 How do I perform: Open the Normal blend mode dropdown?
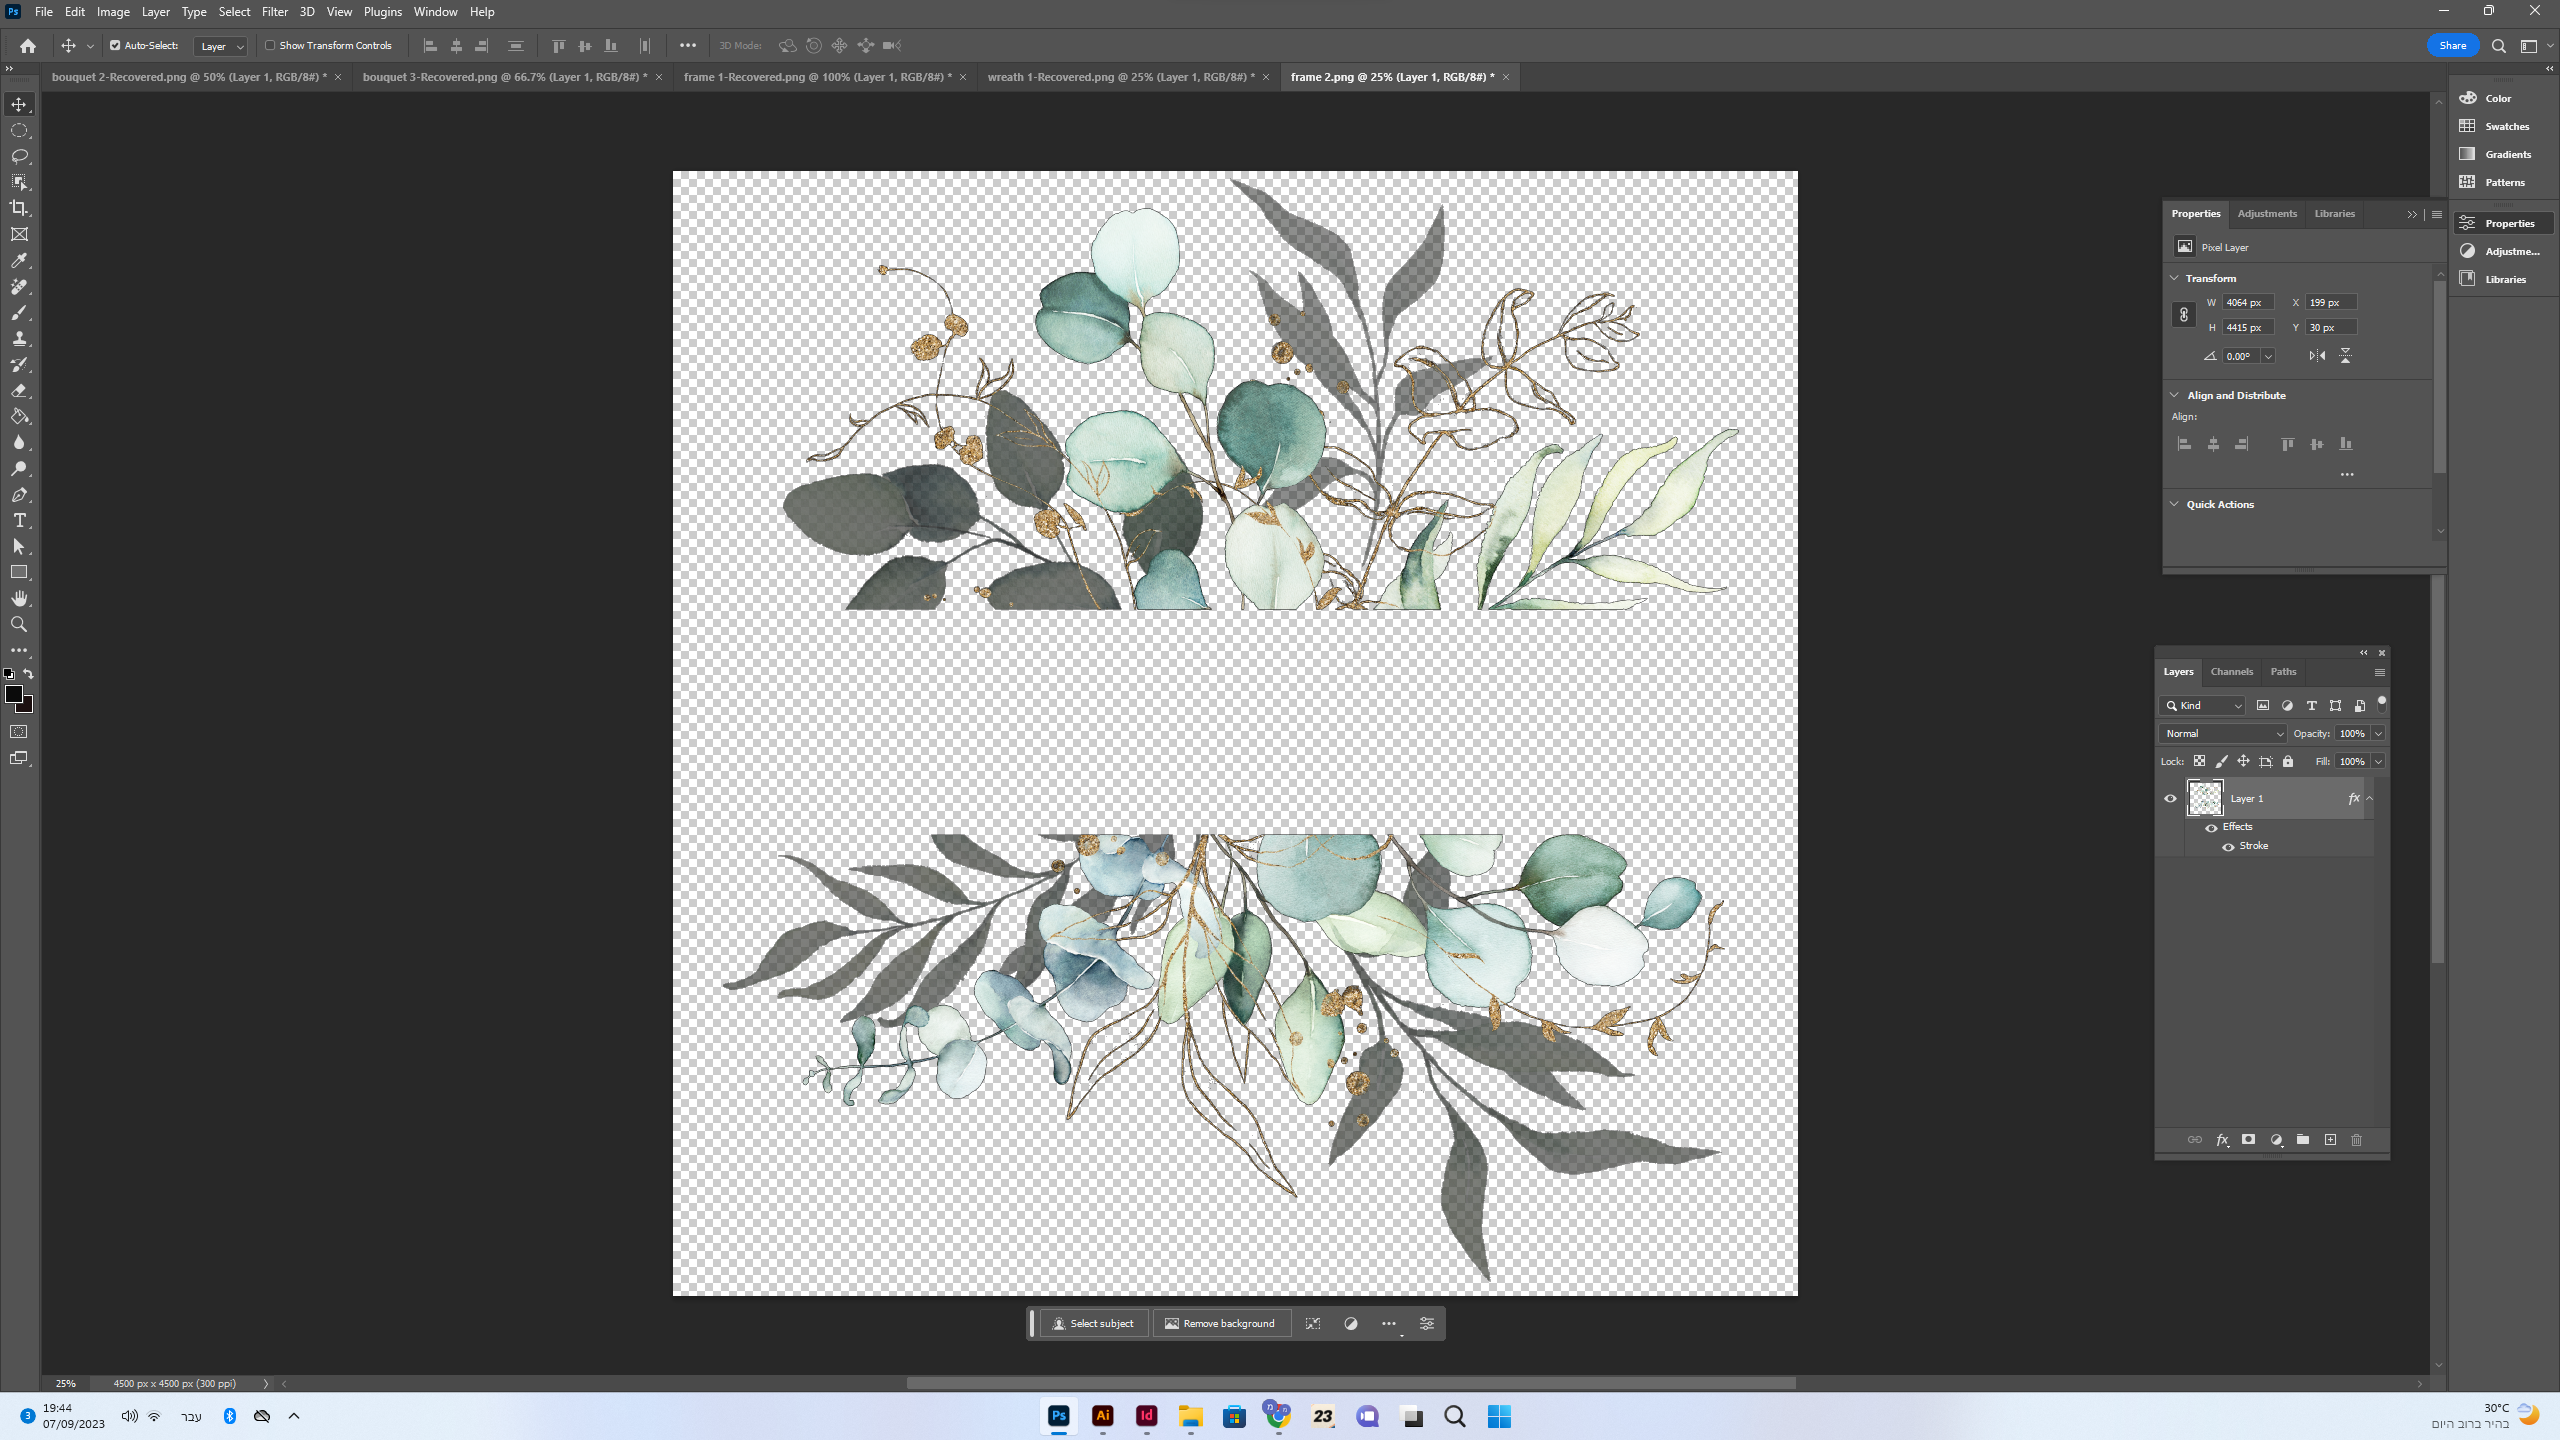(x=2222, y=733)
